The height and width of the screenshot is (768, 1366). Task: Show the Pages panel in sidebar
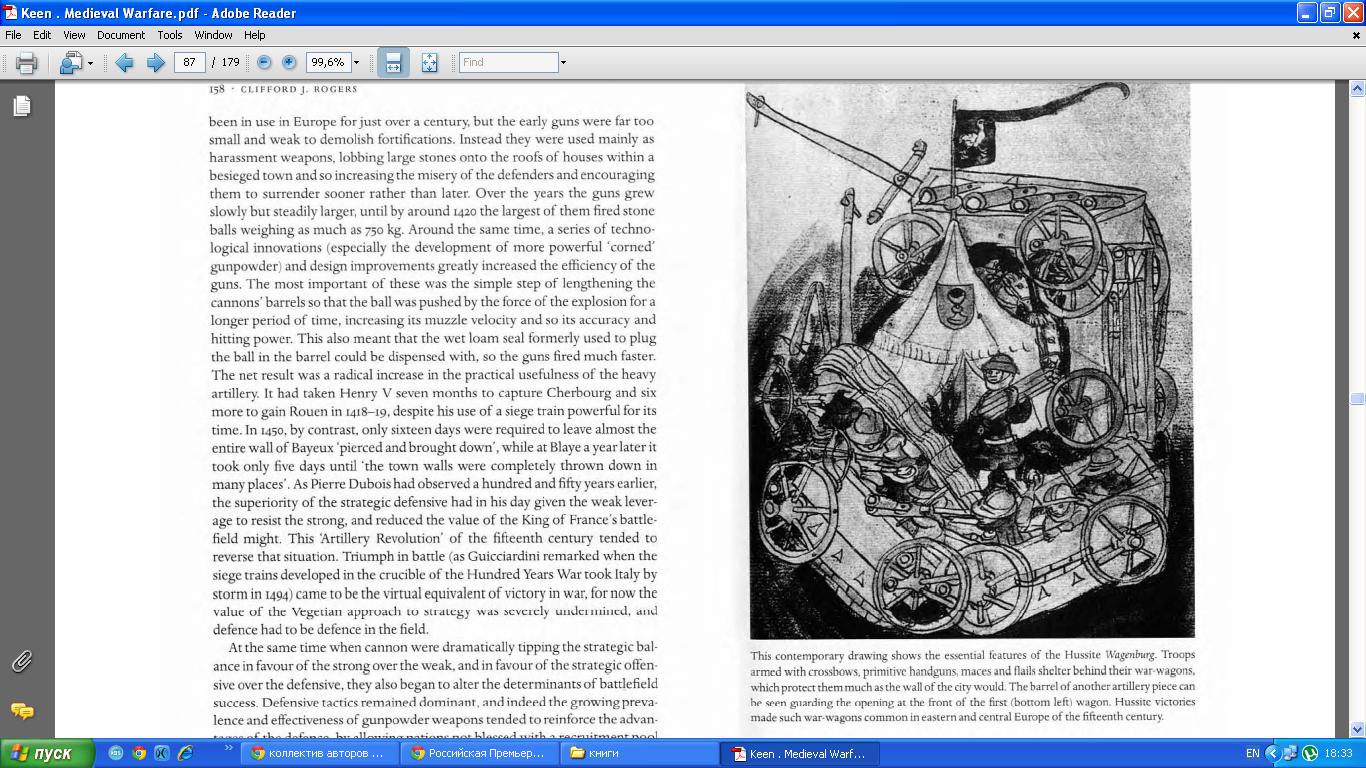tap(22, 106)
